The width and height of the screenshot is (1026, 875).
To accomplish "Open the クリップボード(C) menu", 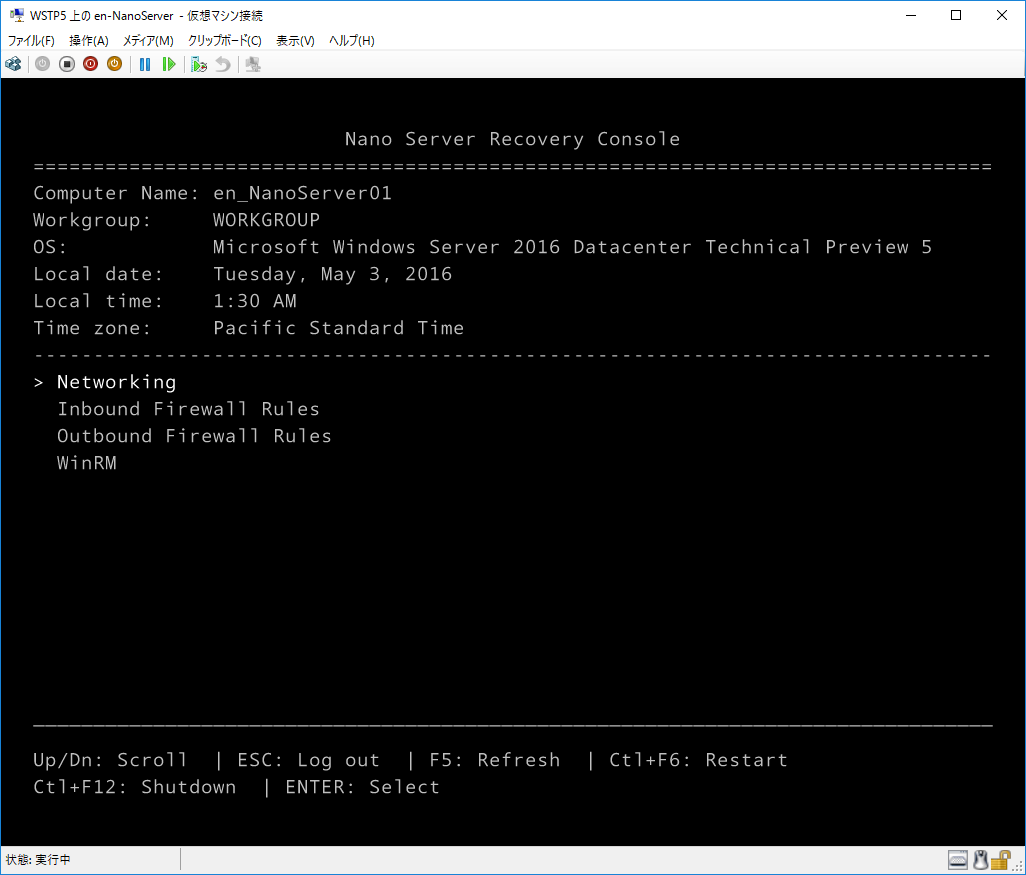I will pos(224,41).
